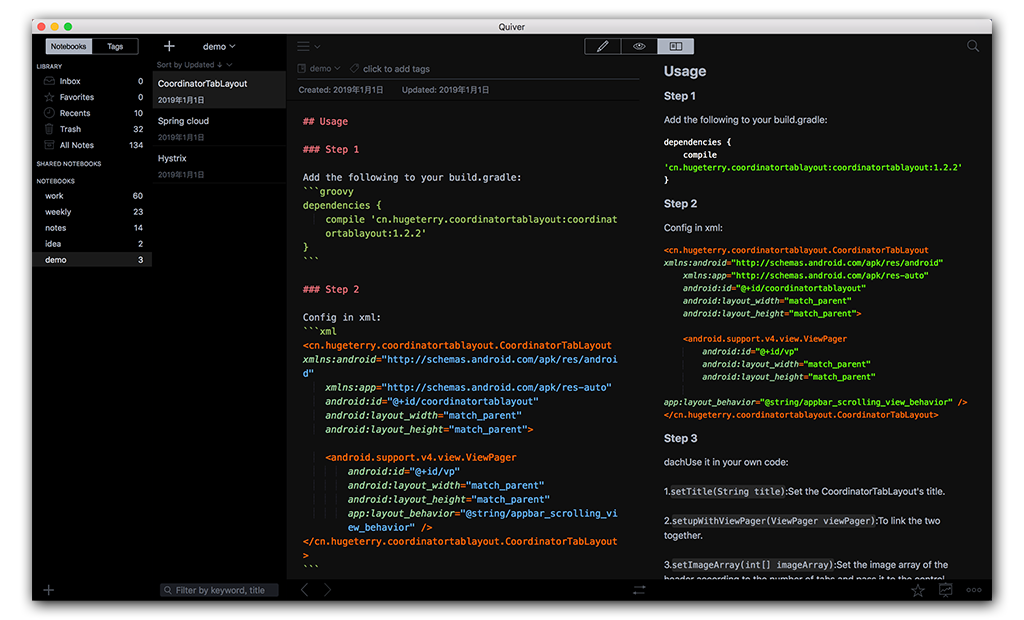The height and width of the screenshot is (620, 1024).
Task: Open the note menu list icon
Action: point(308,46)
